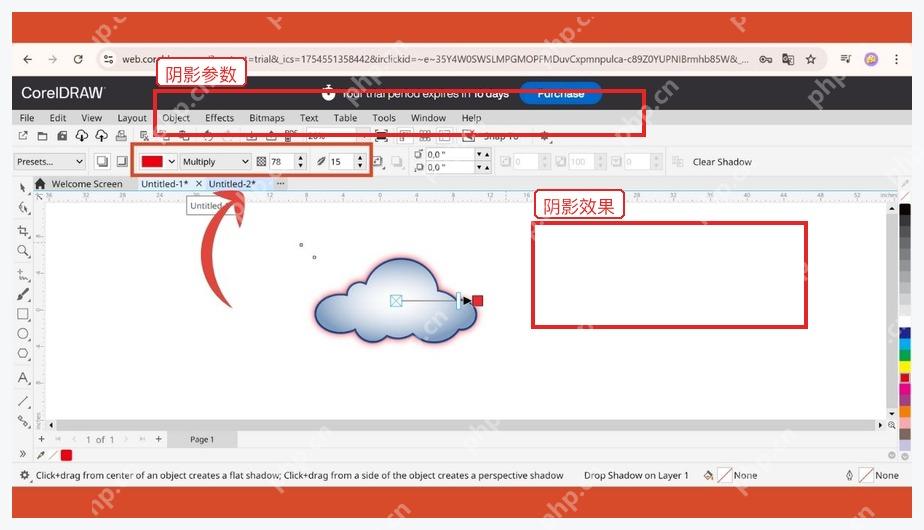924x530 pixels.
Task: Click the horizontal shadow offset field
Action: click(x=449, y=154)
